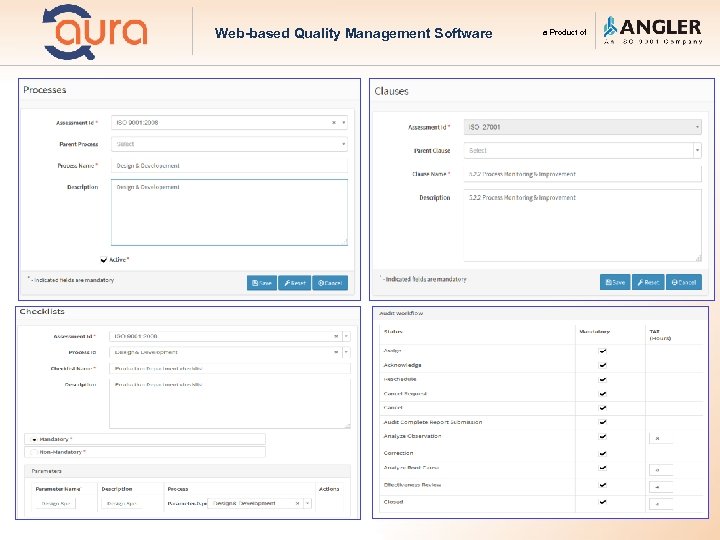Viewport: 720px width, 540px height.
Task: Click TAT hours field for Analyze Observation
Action: coord(661,439)
